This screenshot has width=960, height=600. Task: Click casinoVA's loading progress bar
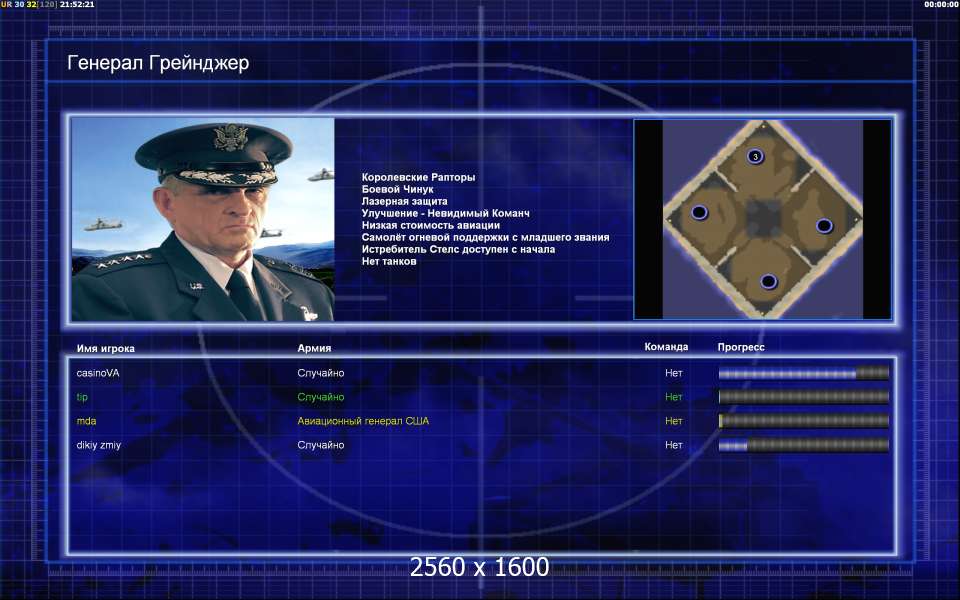point(804,373)
